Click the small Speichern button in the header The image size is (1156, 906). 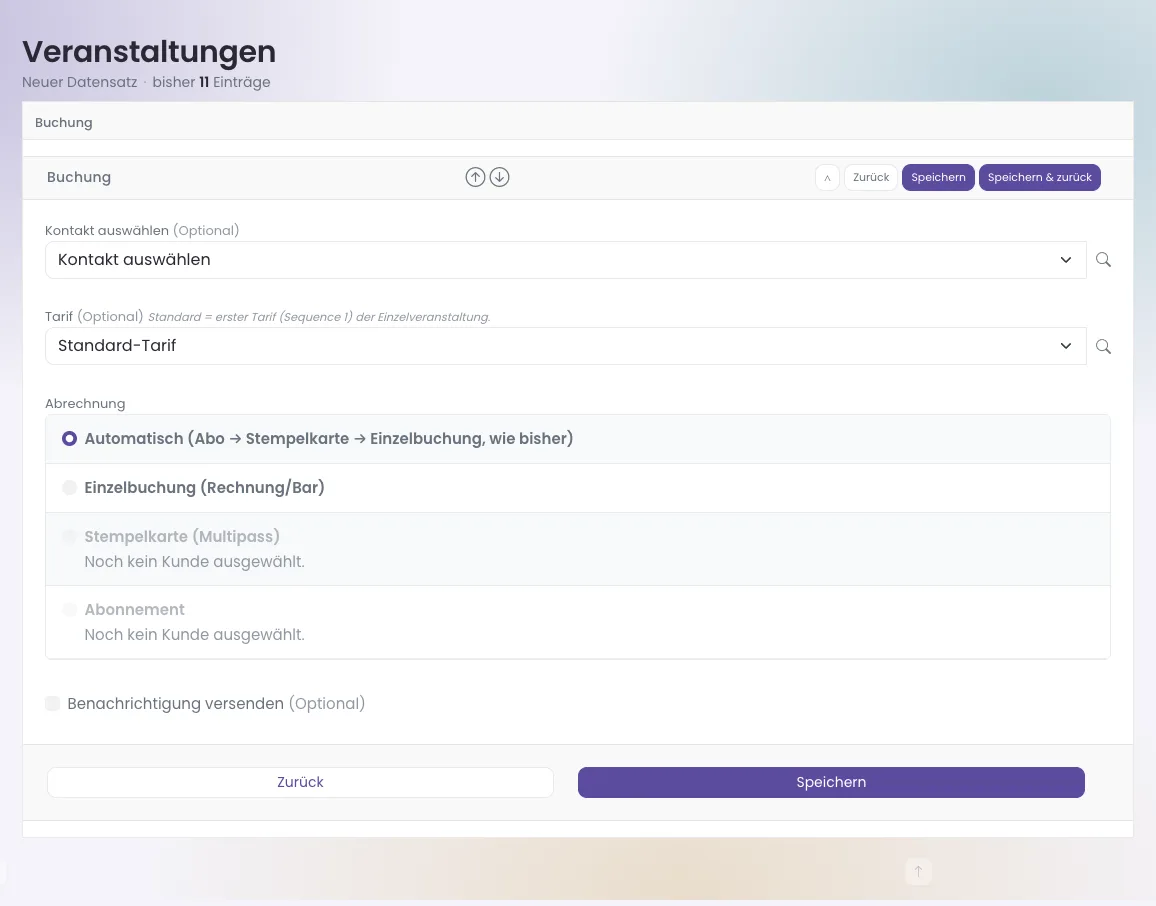pyautogui.click(x=938, y=178)
